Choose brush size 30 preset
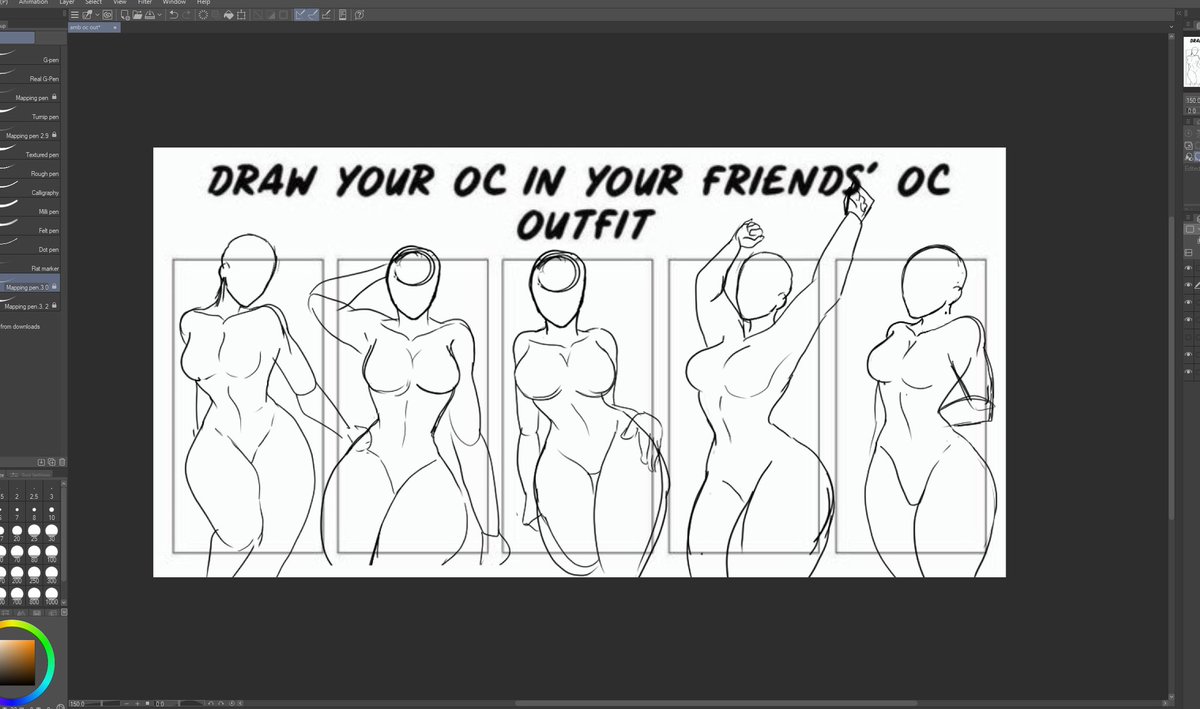Image resolution: width=1200 pixels, height=709 pixels. tap(51, 535)
